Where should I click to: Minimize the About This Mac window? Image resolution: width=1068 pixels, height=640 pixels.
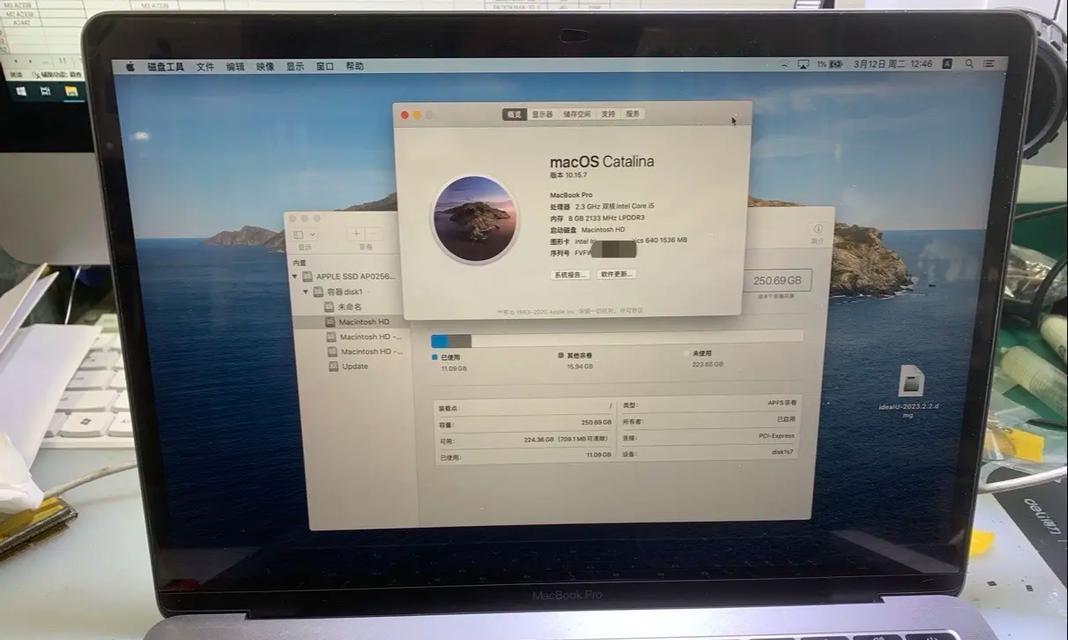(417, 115)
